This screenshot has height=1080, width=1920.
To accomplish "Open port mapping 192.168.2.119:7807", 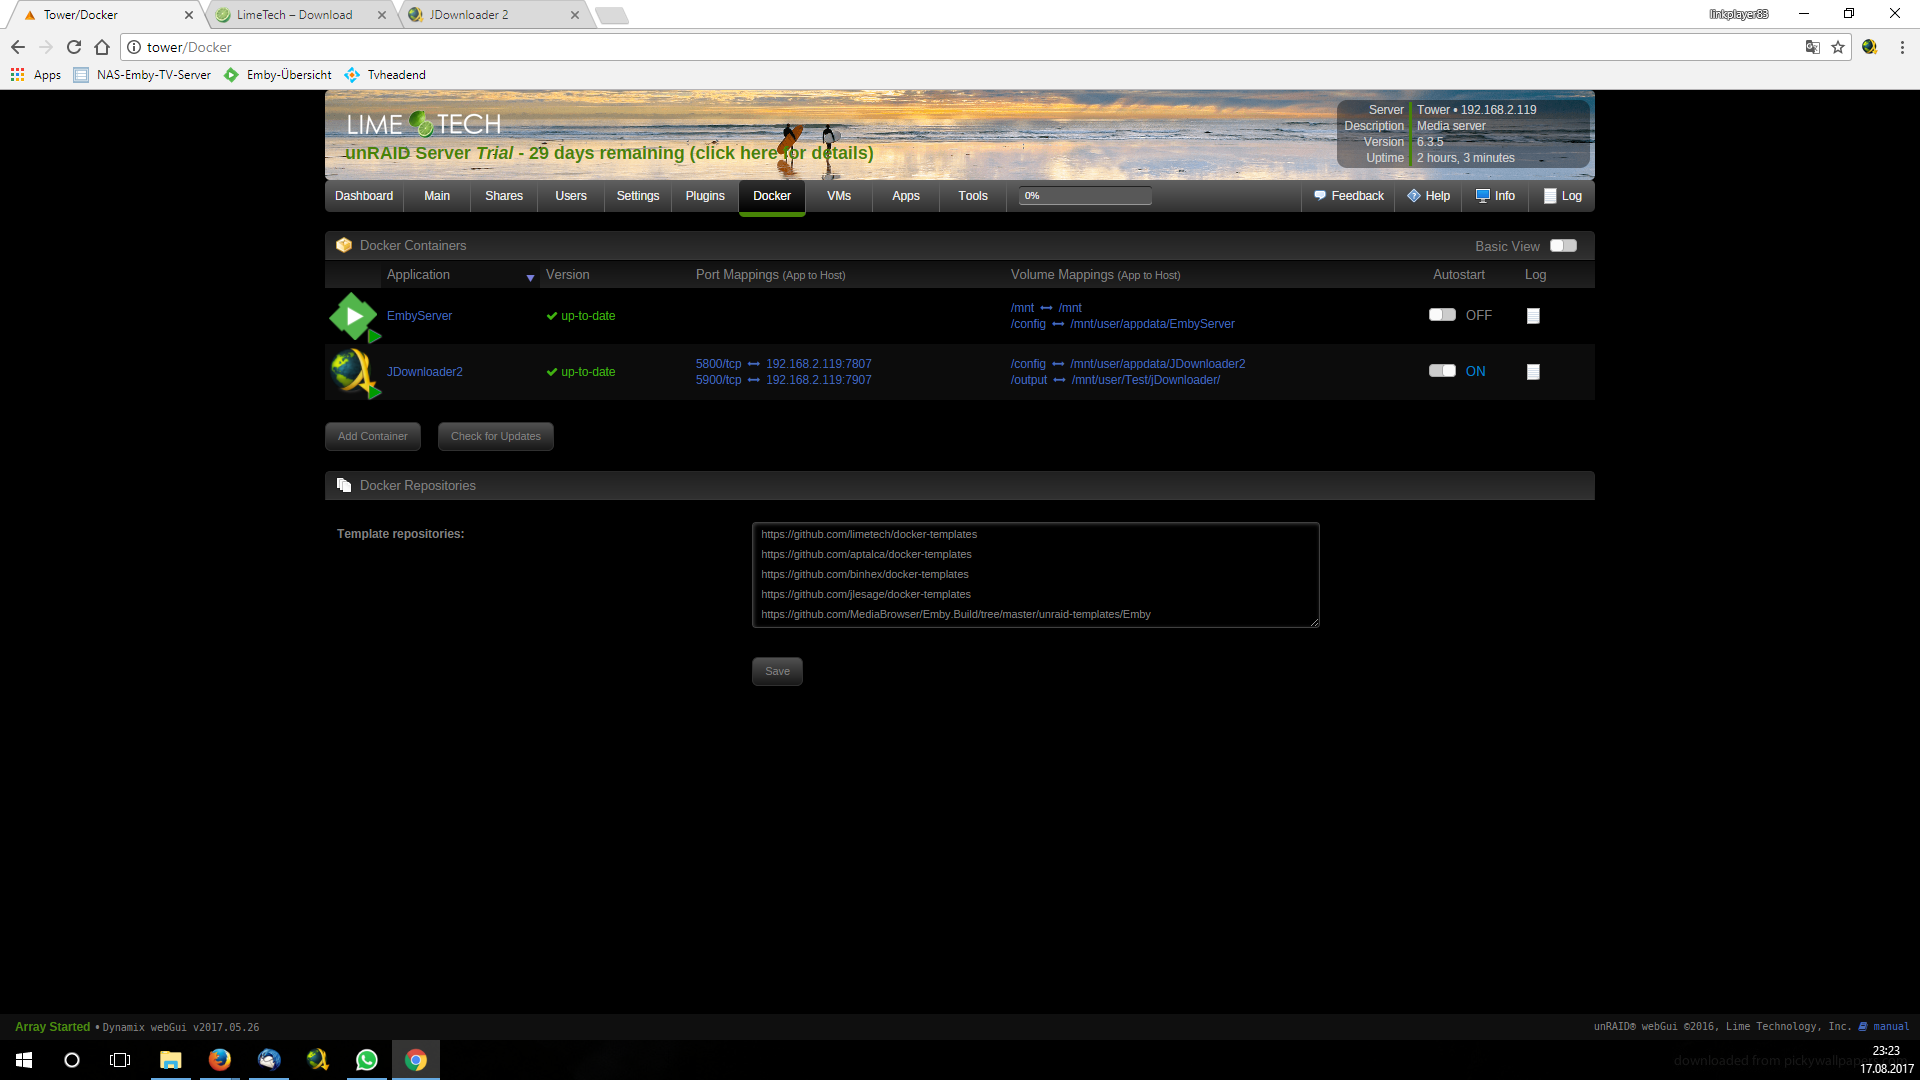I will (818, 364).
